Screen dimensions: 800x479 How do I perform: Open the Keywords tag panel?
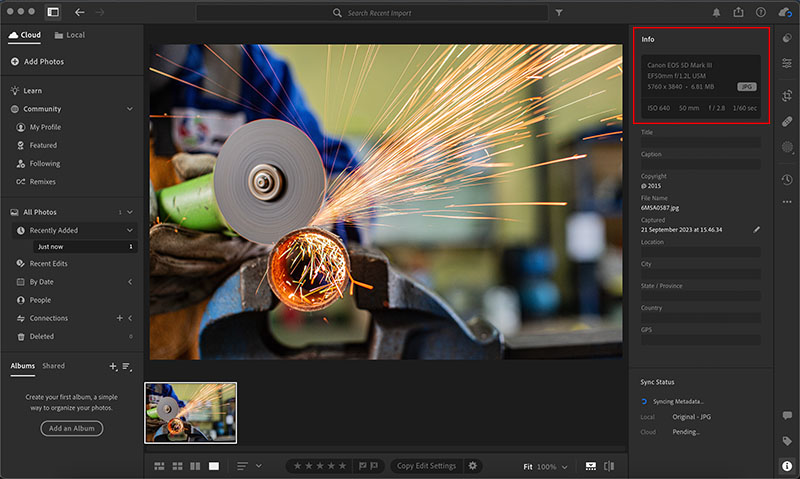pos(787,440)
